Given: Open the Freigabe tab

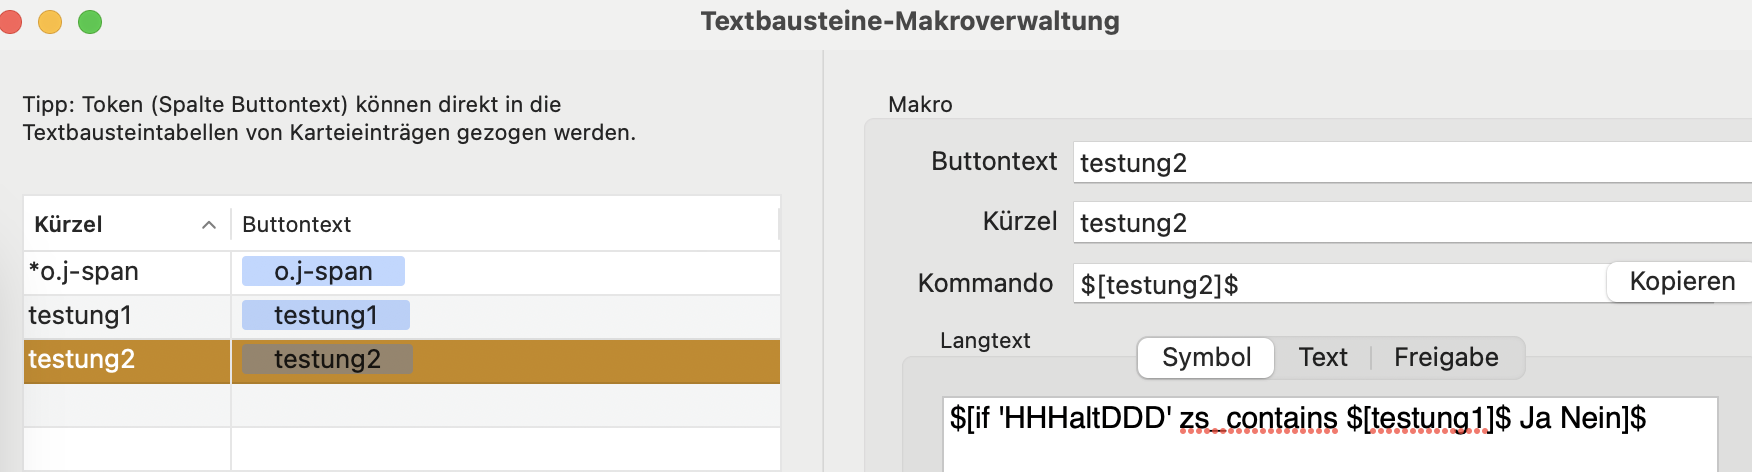Looking at the screenshot, I should click(1446, 358).
